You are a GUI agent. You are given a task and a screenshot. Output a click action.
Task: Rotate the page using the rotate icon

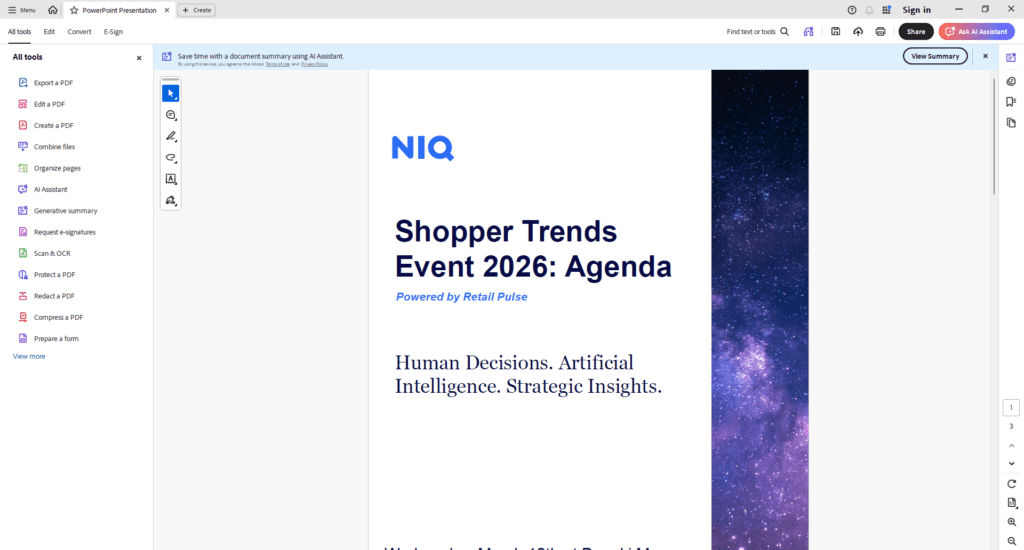point(1011,483)
